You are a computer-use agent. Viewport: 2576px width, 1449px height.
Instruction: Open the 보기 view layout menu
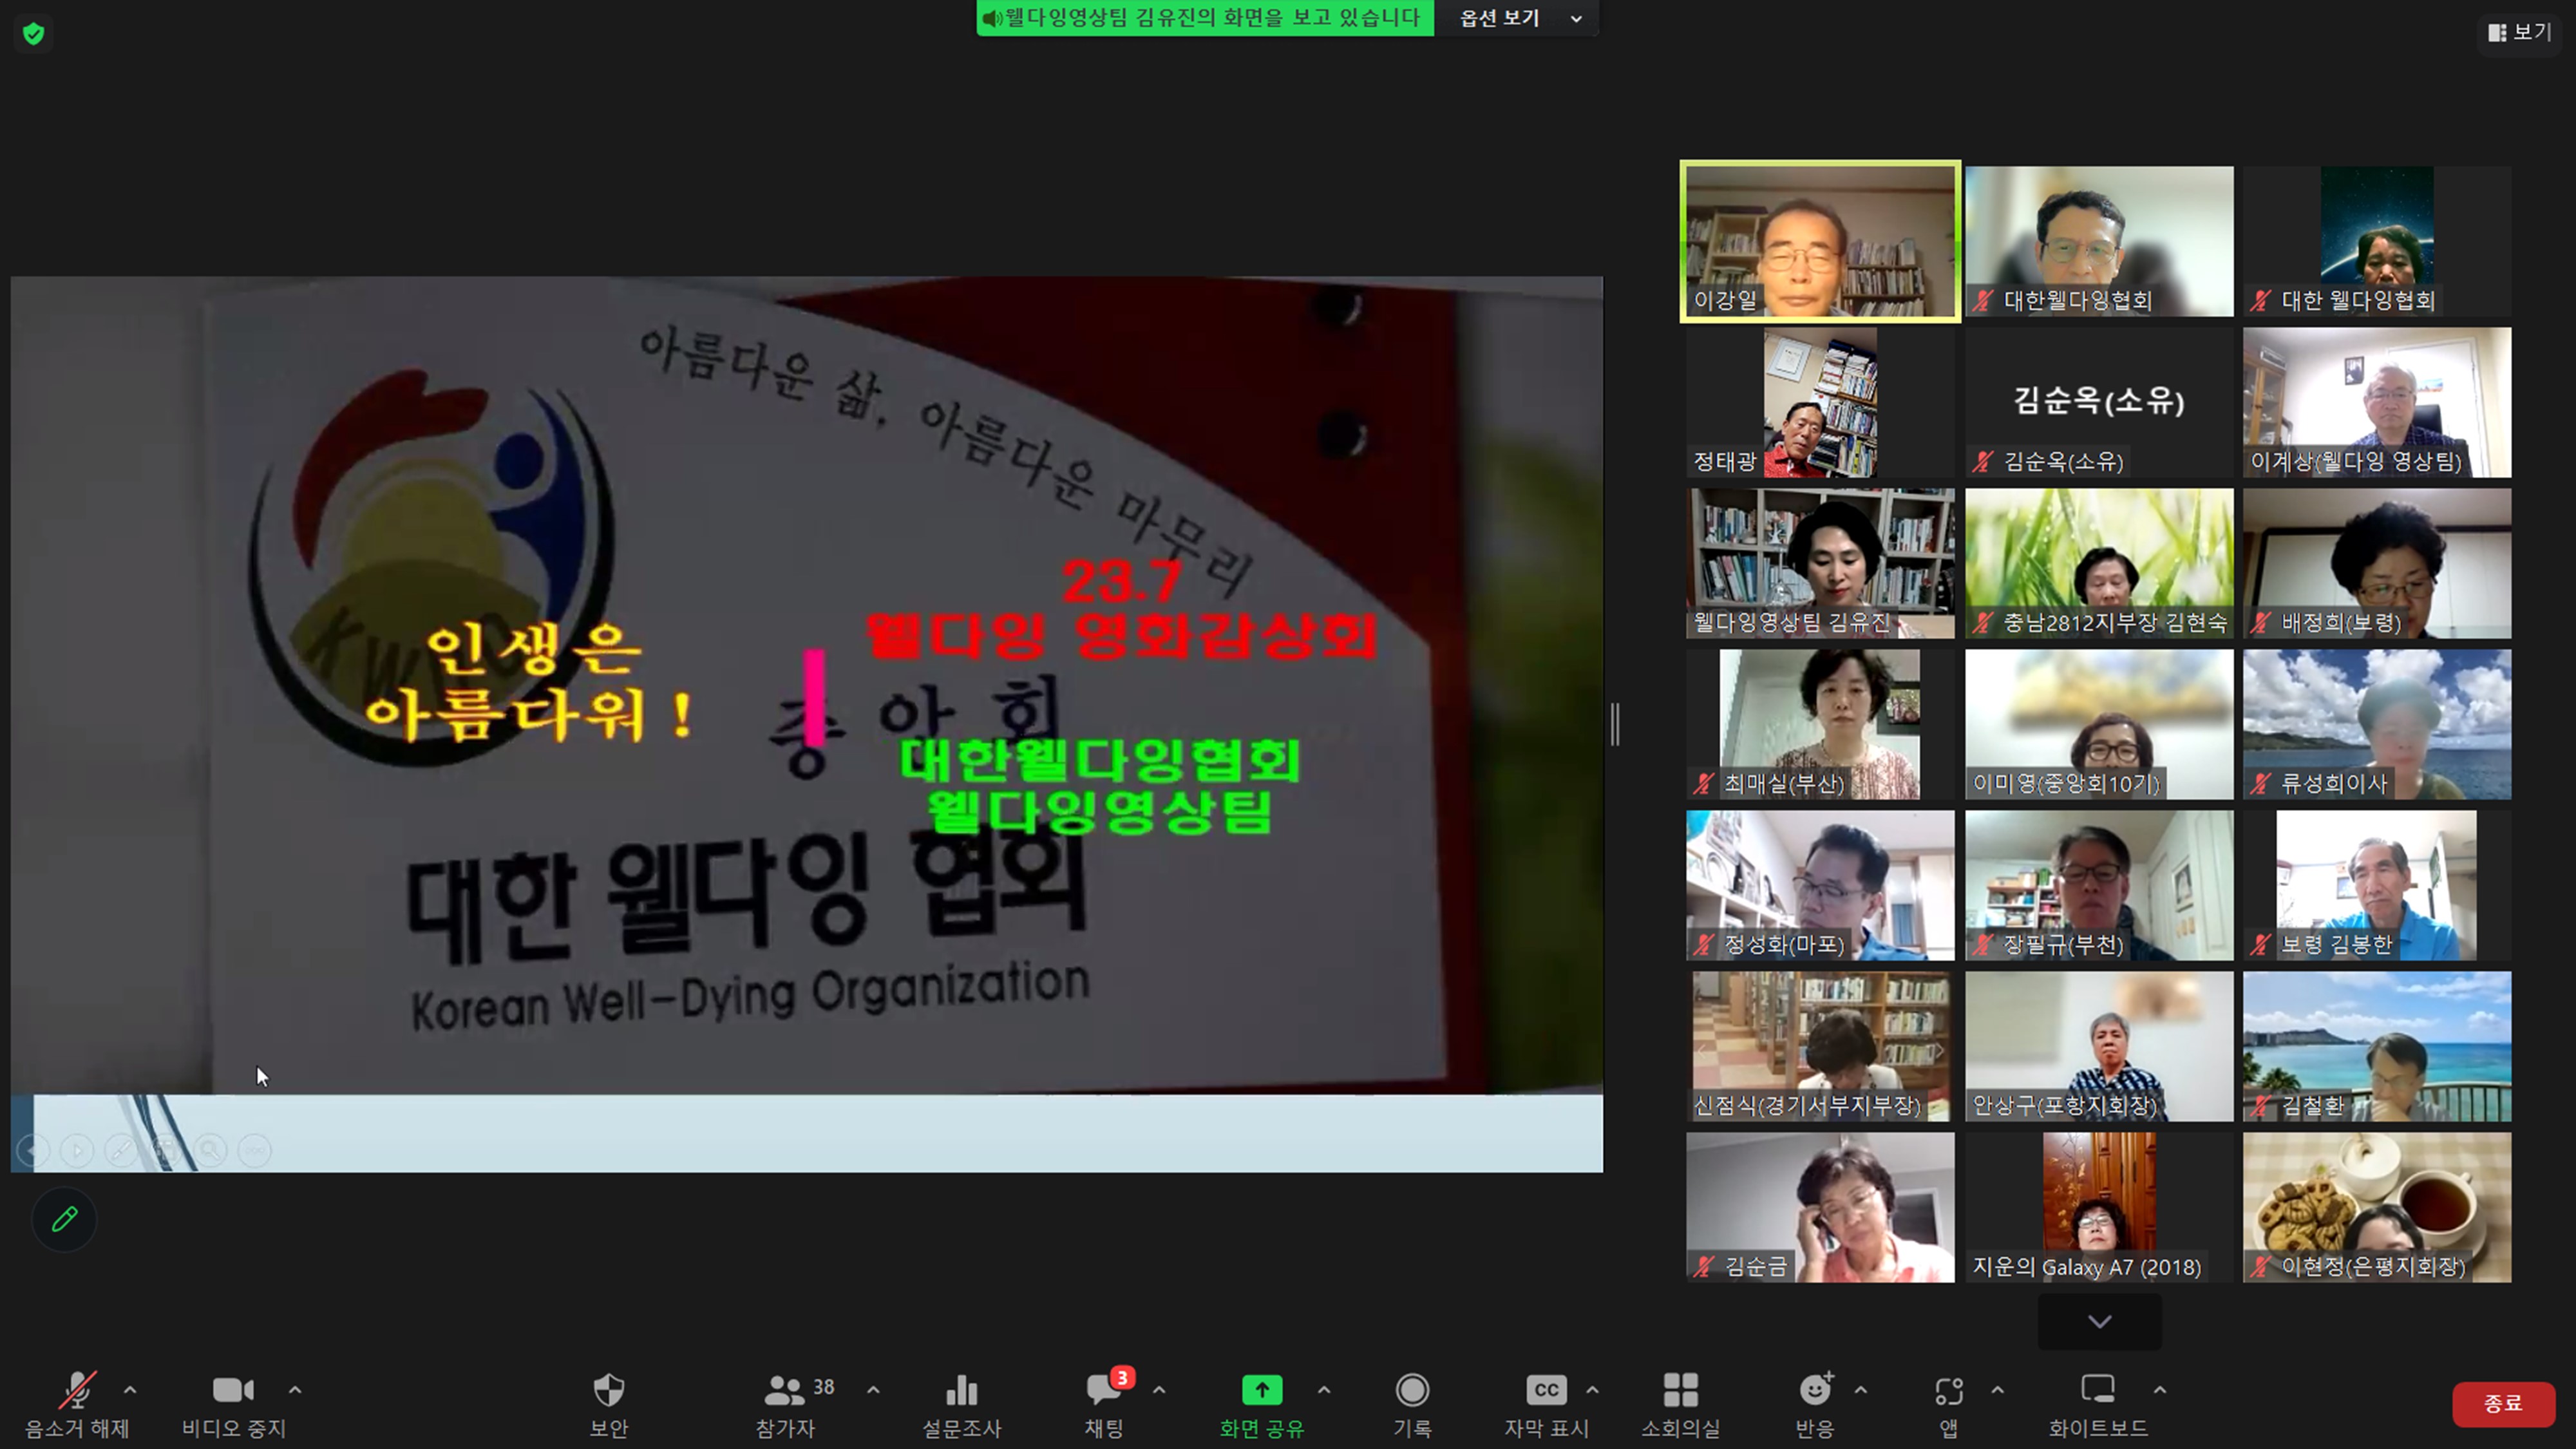2519,33
